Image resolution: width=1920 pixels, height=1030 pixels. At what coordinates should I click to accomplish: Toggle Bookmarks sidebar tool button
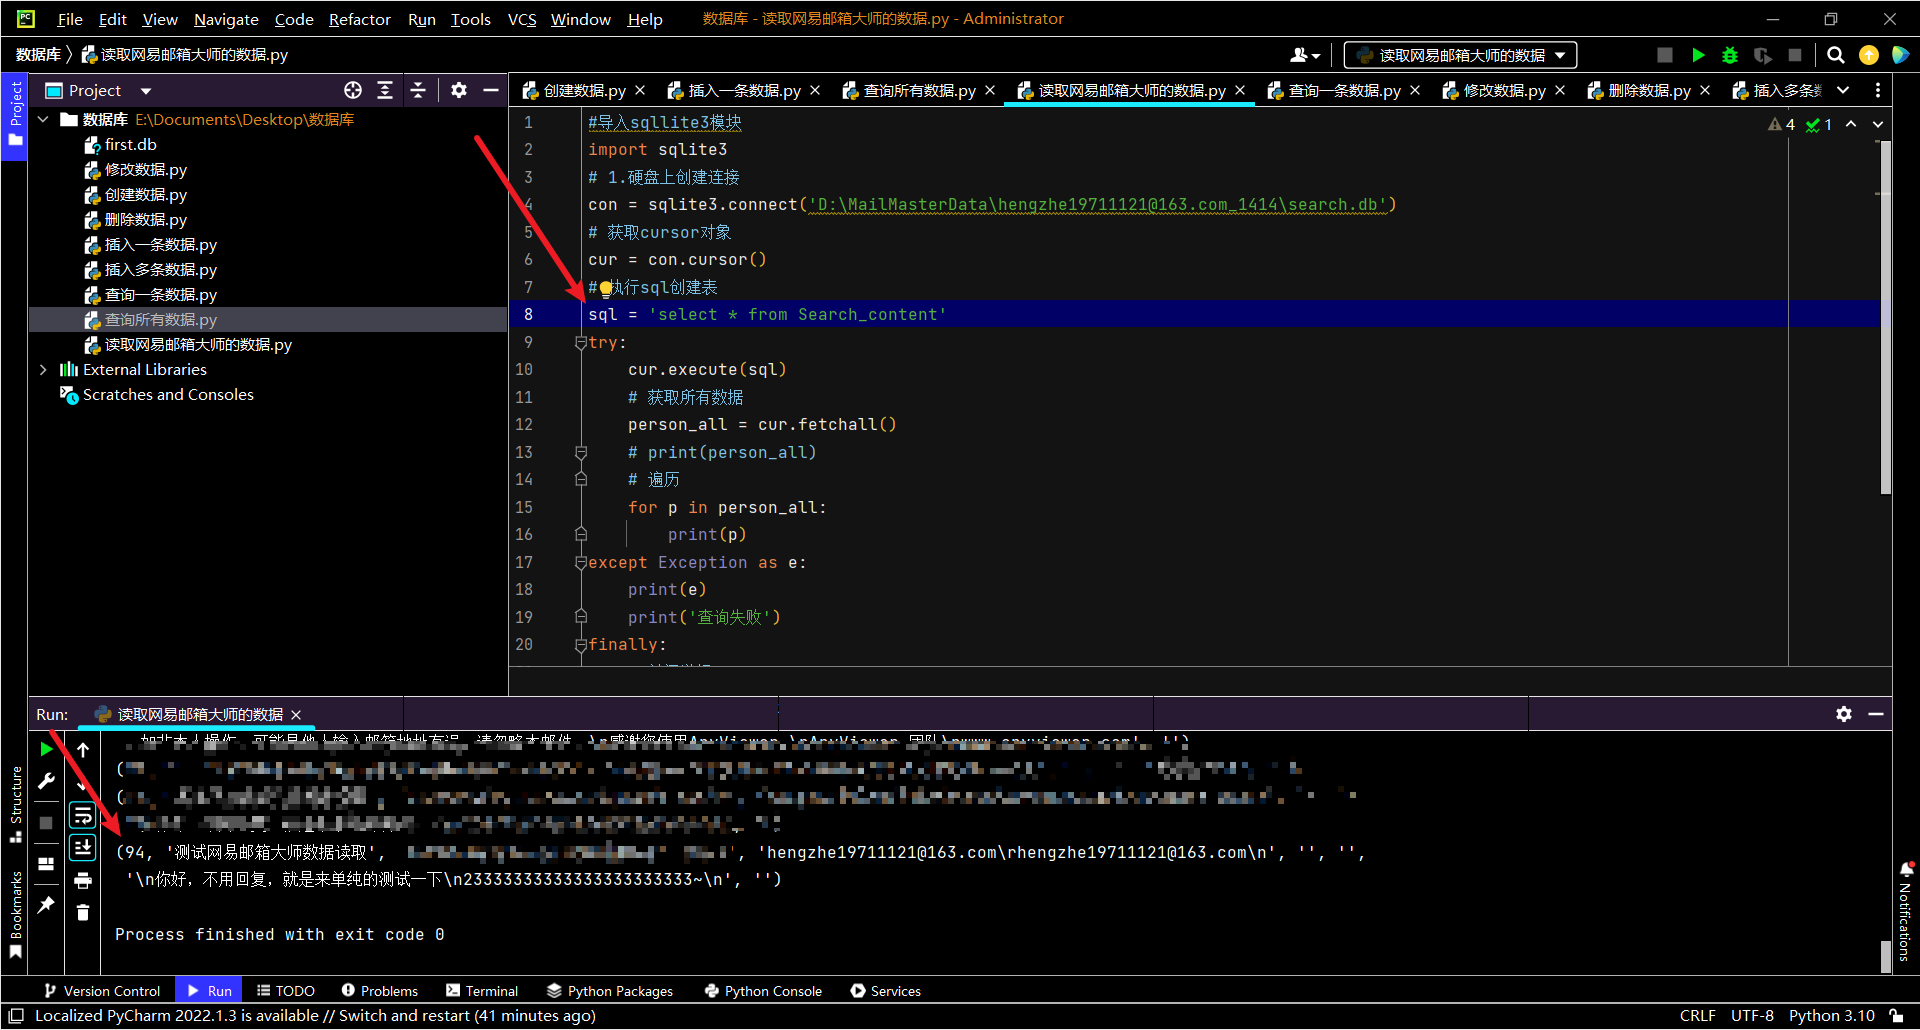[x=15, y=914]
